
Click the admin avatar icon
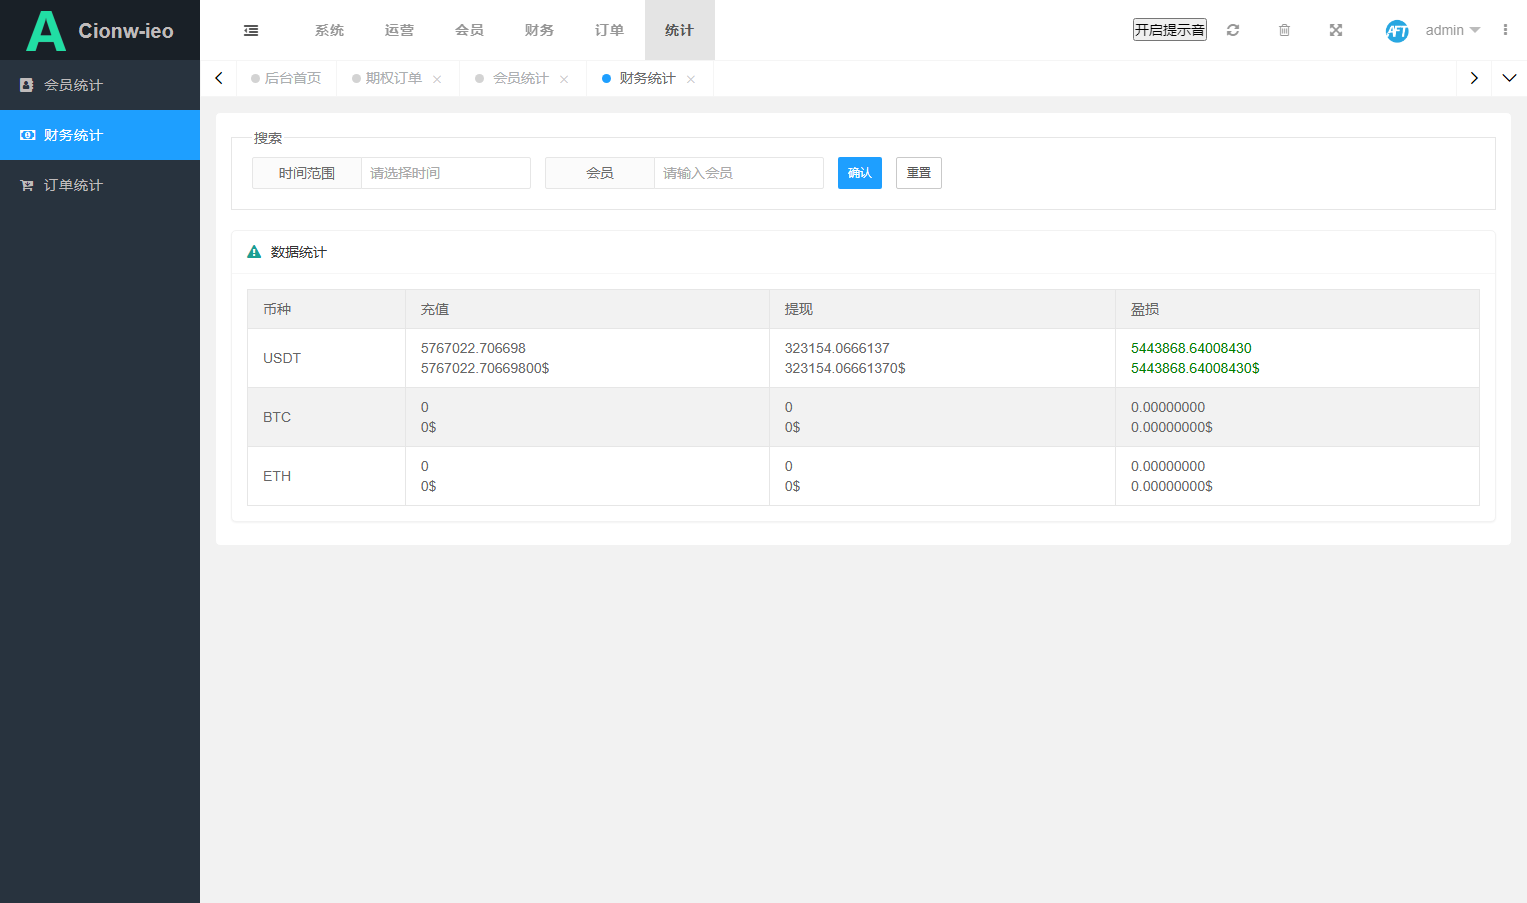[x=1397, y=31]
